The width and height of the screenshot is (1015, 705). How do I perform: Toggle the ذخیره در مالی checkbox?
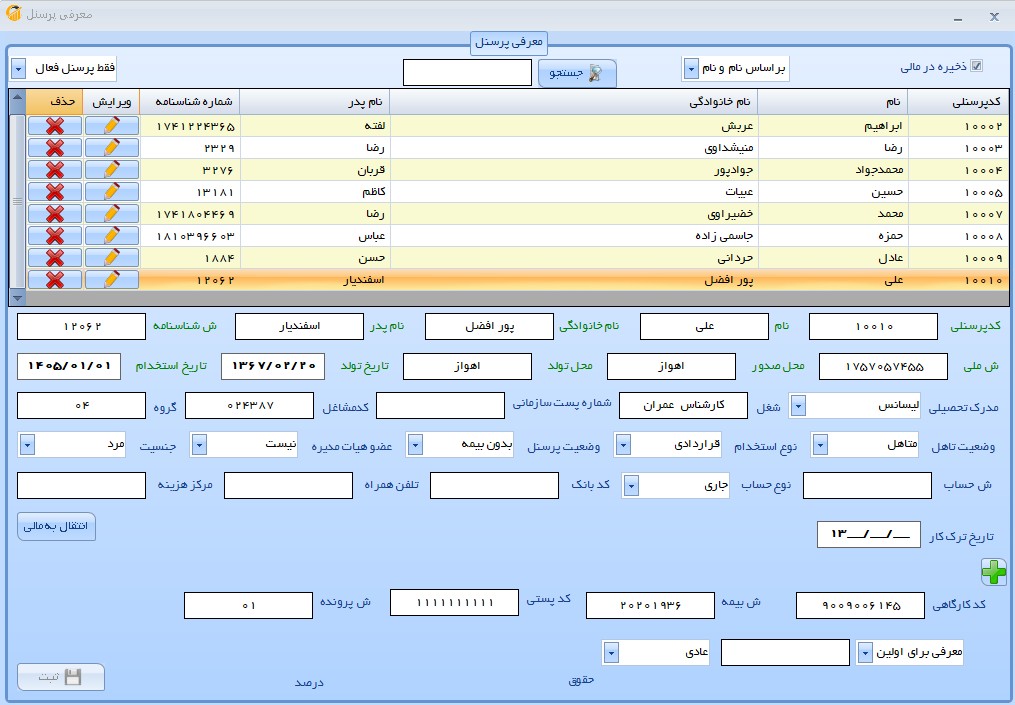click(977, 65)
